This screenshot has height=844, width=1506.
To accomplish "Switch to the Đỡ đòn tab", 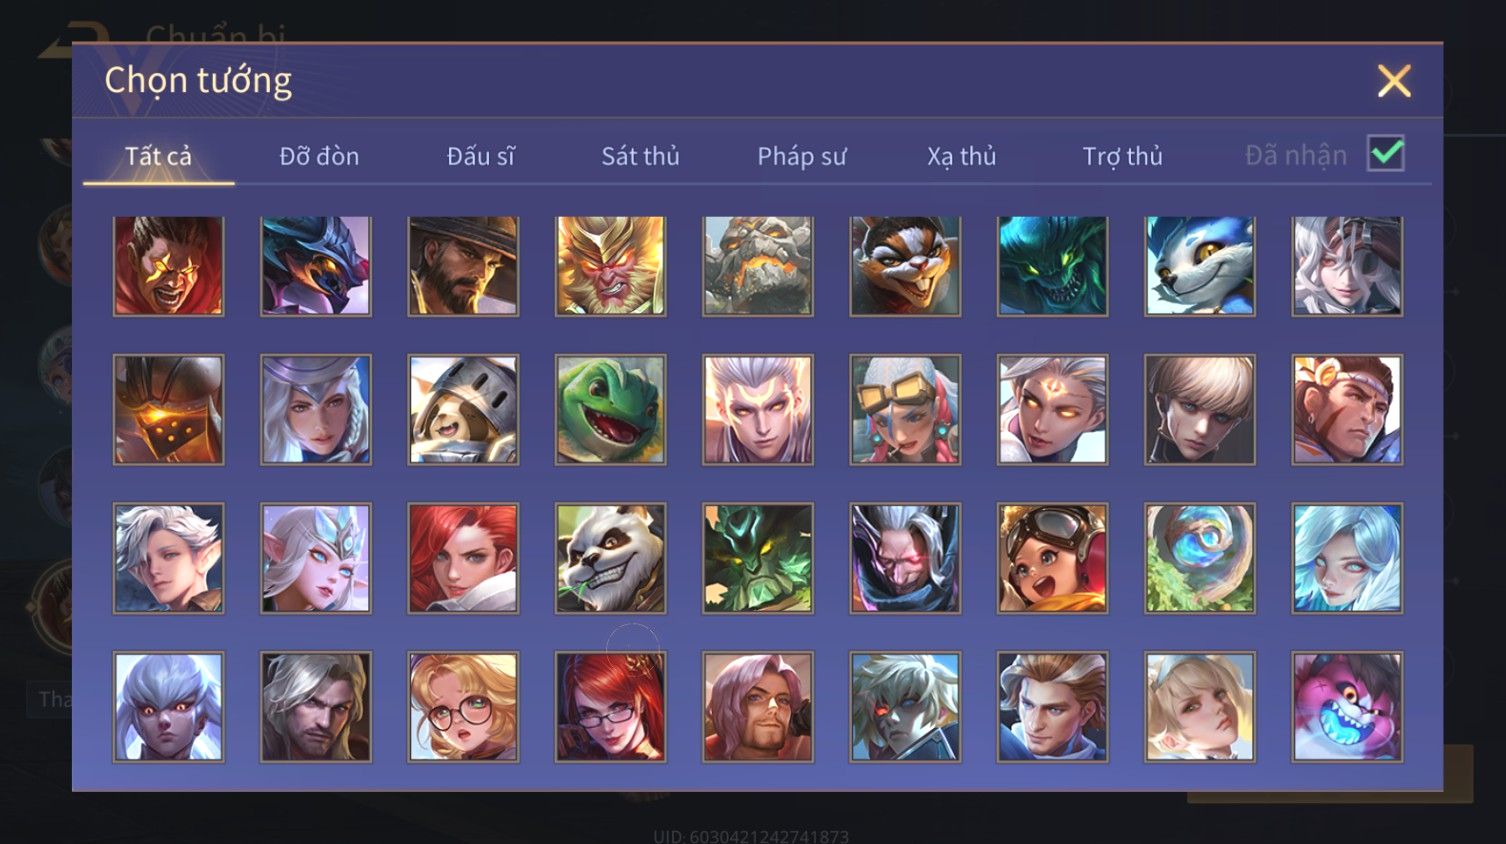I will [319, 156].
